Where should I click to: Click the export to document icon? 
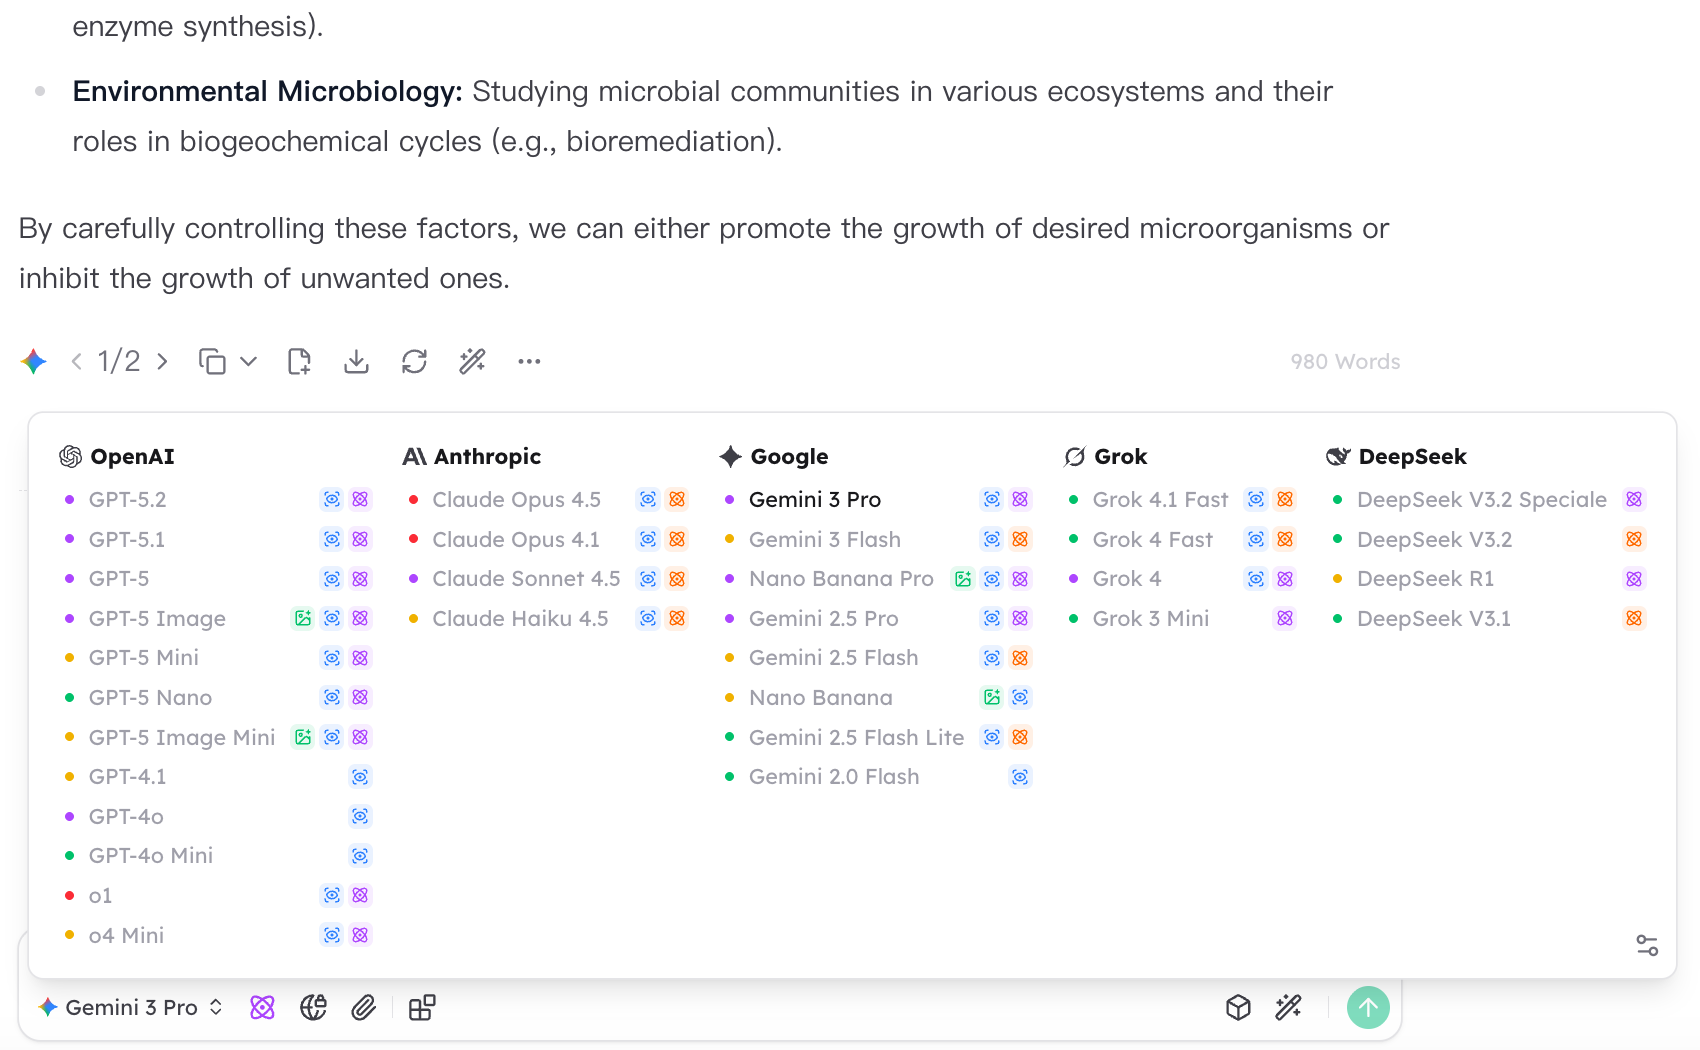pyautogui.click(x=299, y=362)
